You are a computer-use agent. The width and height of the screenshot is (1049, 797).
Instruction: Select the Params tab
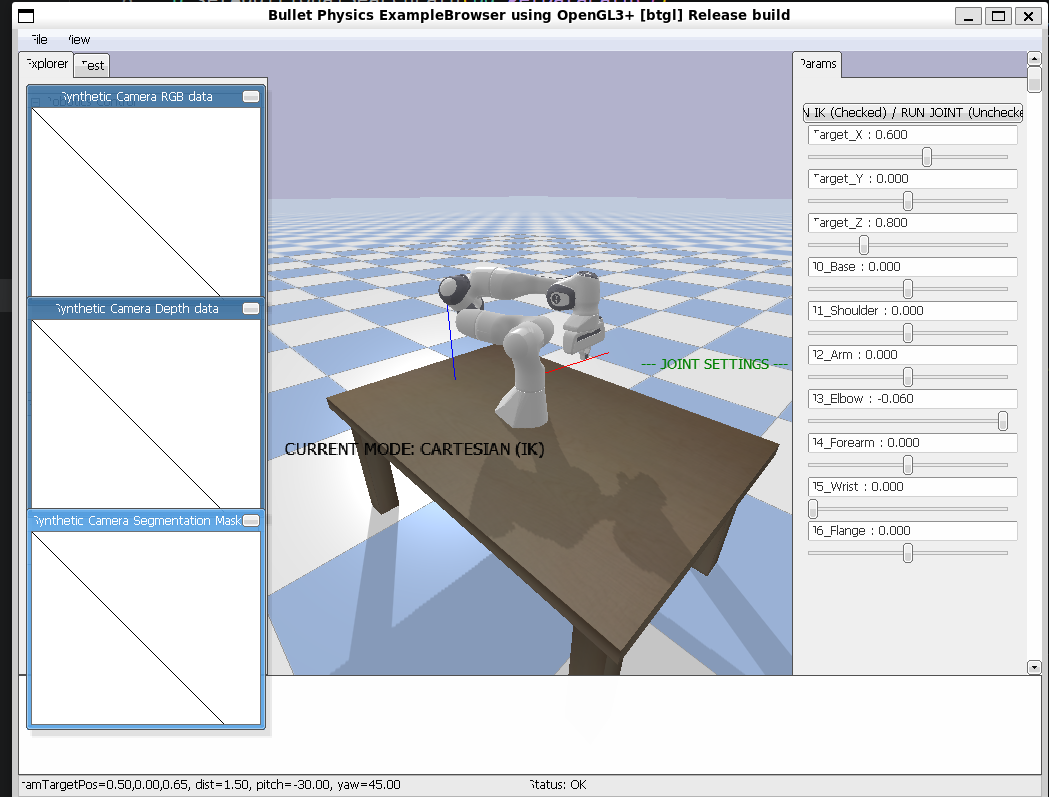coord(818,64)
